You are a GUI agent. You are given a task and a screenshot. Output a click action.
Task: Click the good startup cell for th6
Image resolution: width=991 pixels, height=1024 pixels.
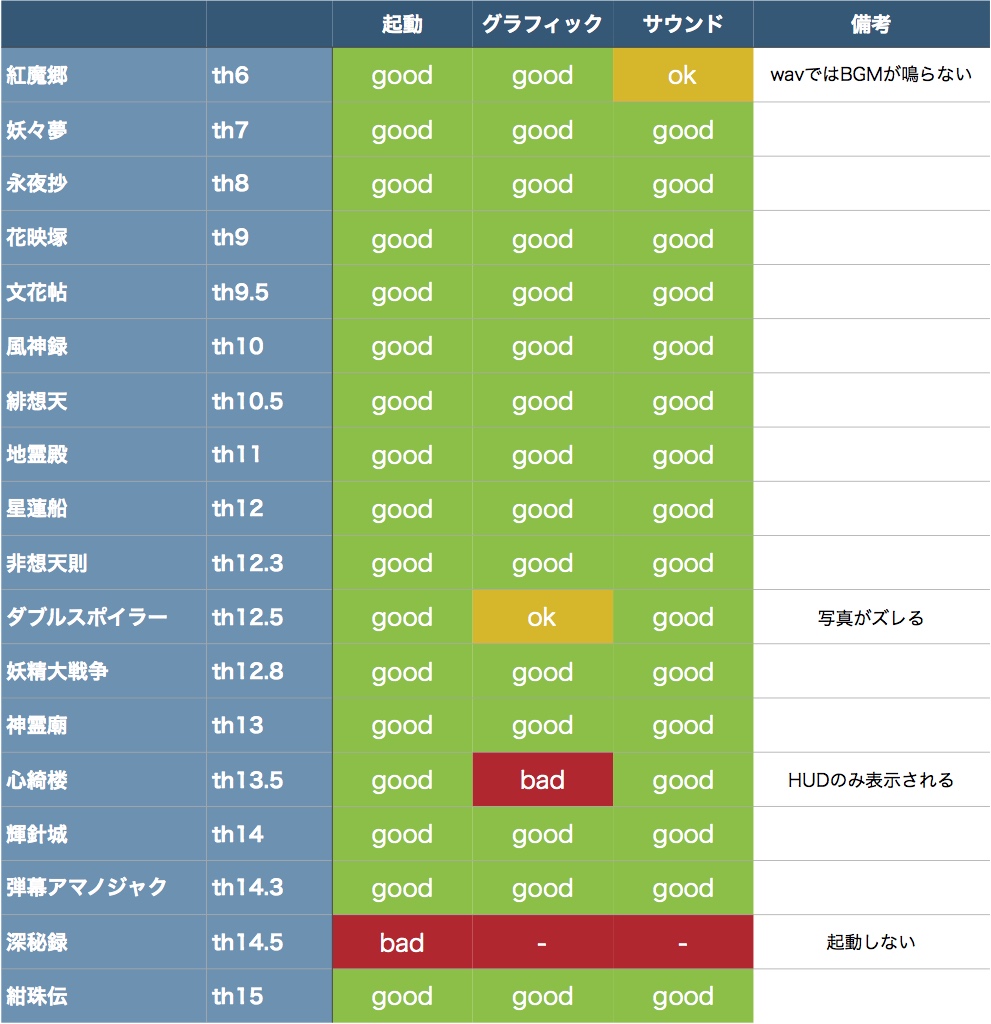[x=402, y=75]
